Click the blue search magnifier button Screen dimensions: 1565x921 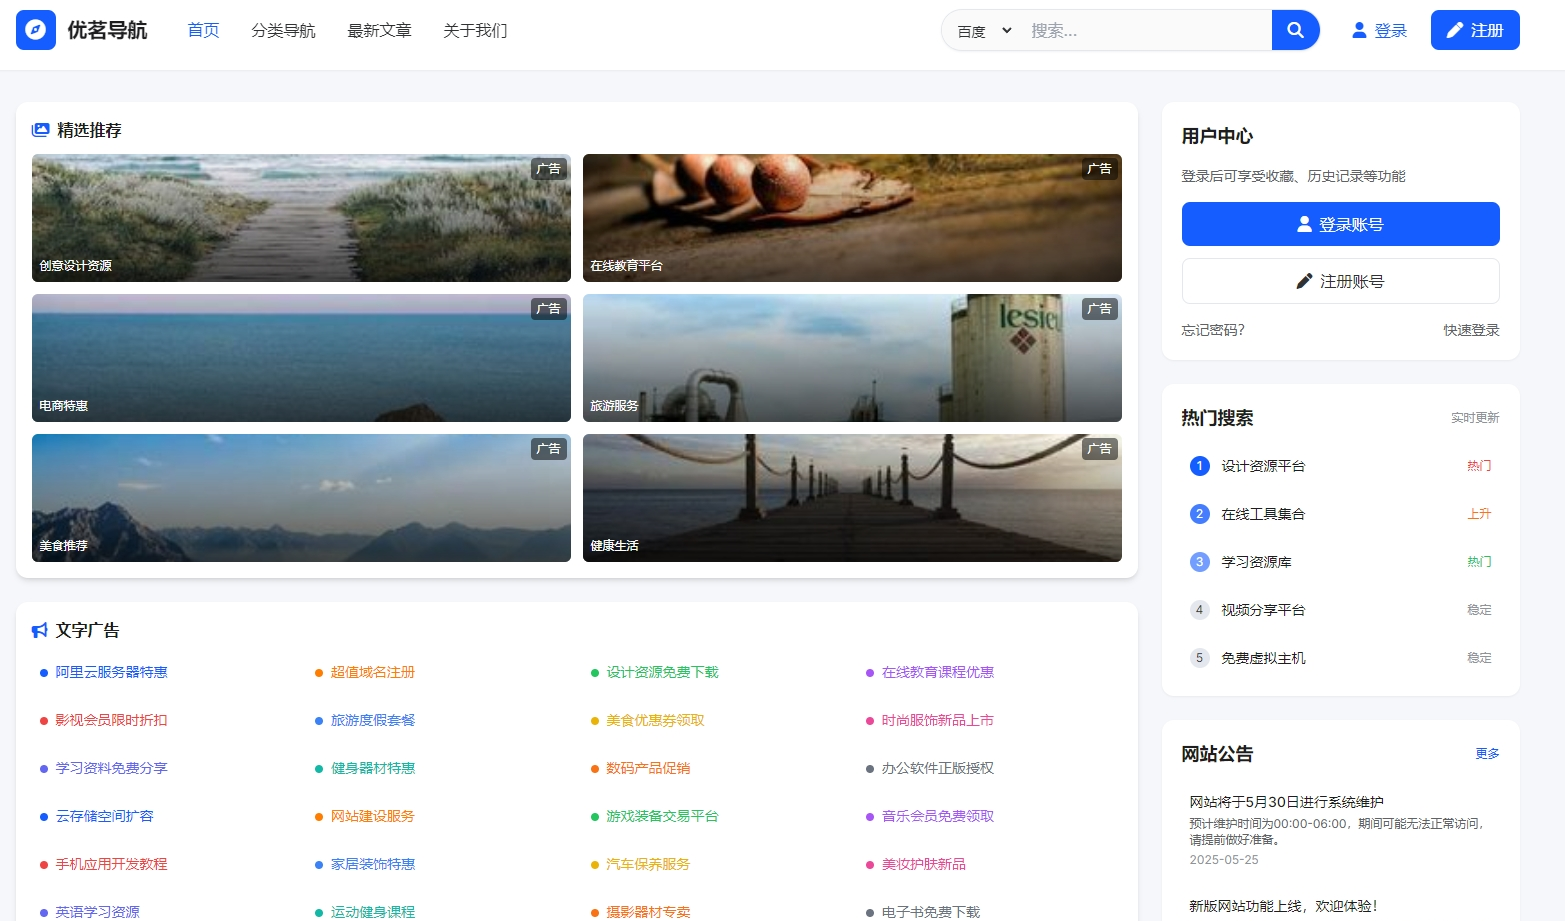click(1295, 30)
